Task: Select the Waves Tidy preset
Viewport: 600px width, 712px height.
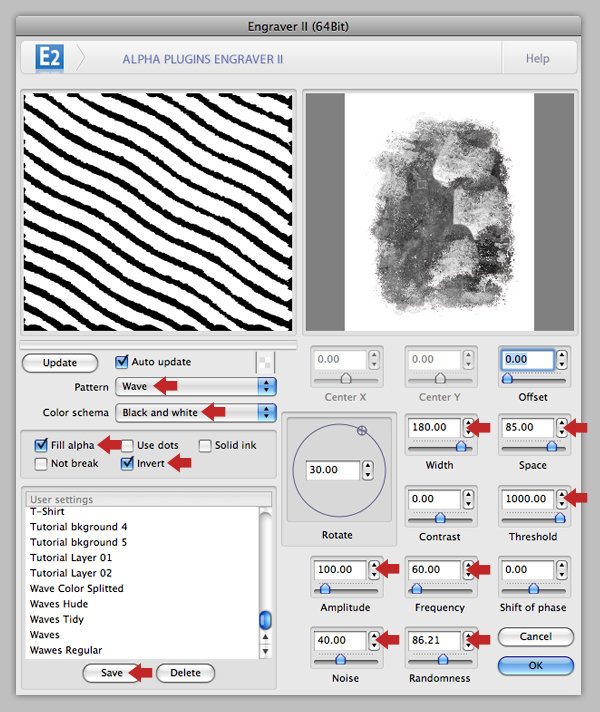Action: pyautogui.click(x=143, y=619)
